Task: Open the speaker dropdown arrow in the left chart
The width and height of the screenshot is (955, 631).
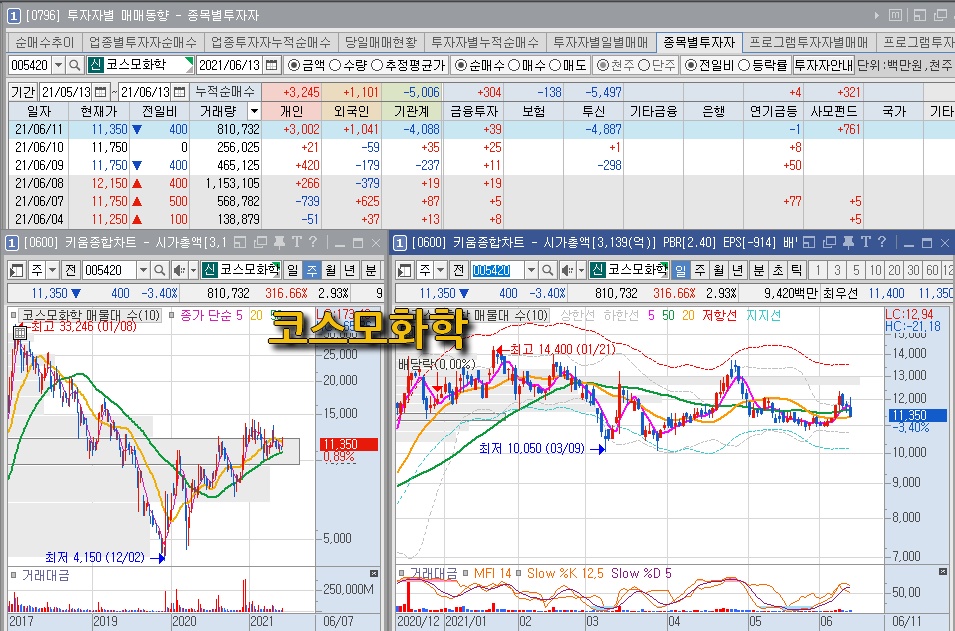Action: click(194, 270)
